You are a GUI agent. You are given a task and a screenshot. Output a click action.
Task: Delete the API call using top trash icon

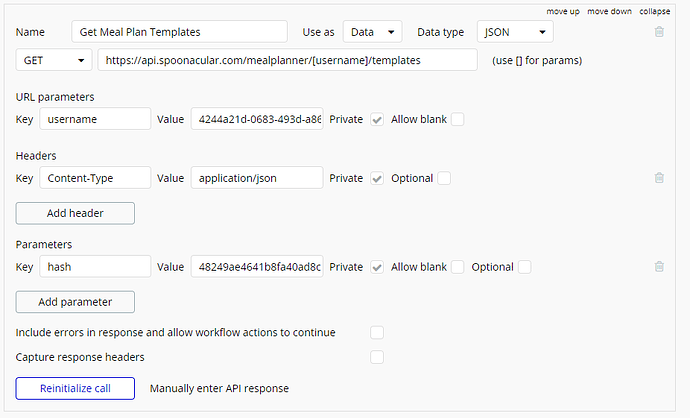pos(659,32)
